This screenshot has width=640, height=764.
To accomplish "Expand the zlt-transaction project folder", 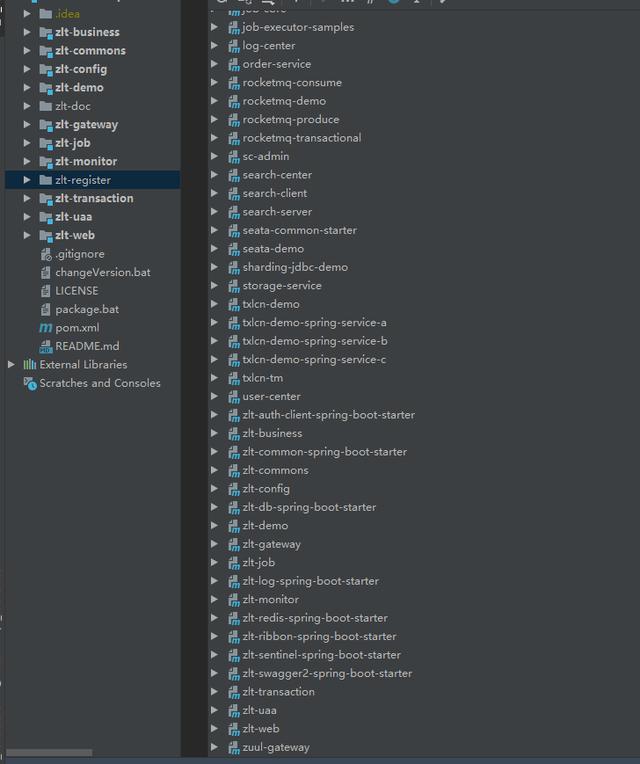I will tap(27, 198).
